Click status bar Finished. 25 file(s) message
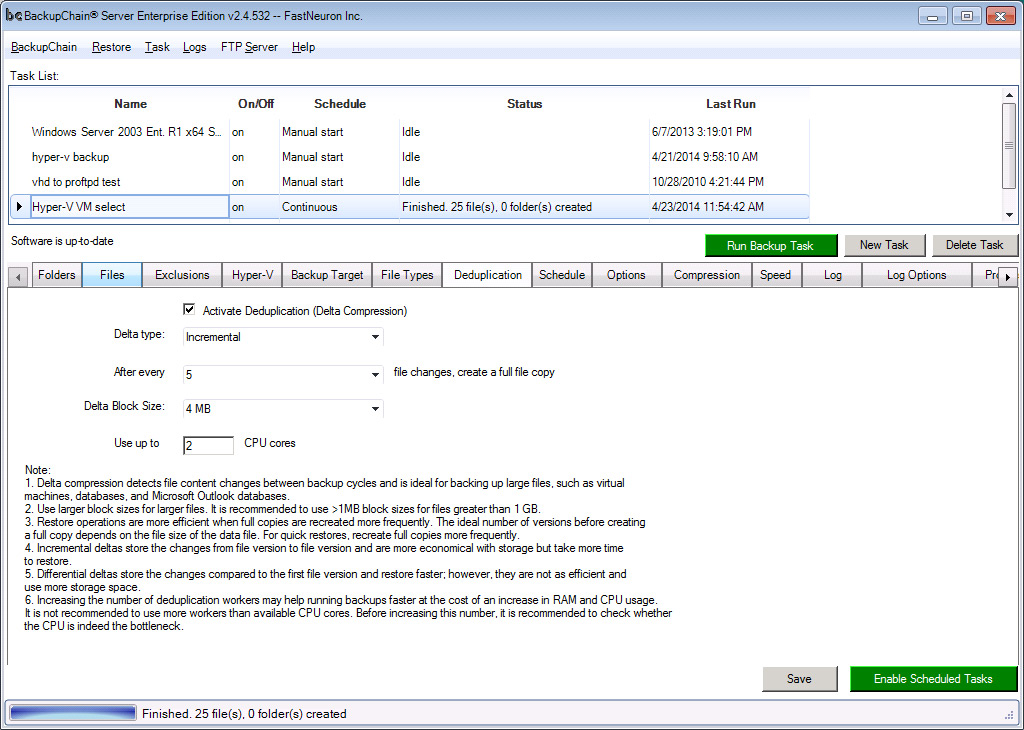Image resolution: width=1024 pixels, height=730 pixels. (x=244, y=714)
